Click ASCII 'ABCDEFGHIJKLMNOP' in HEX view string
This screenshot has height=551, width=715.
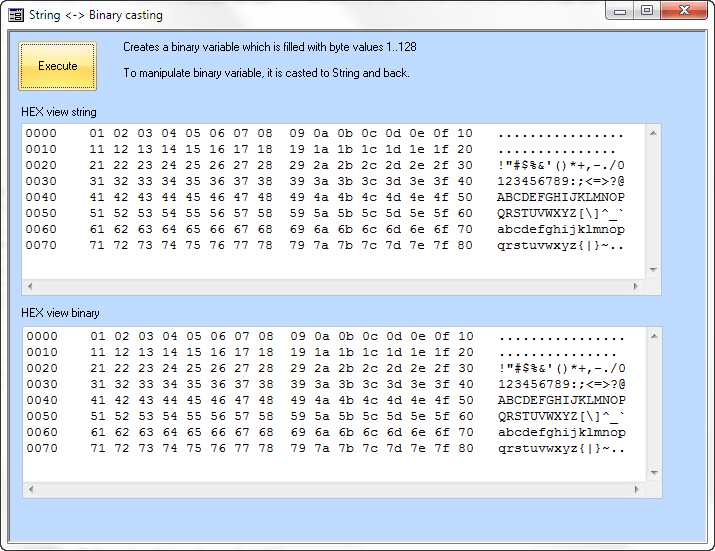[x=561, y=197]
